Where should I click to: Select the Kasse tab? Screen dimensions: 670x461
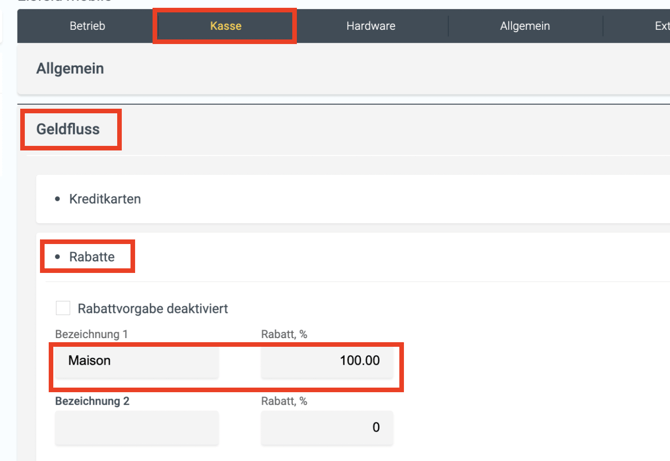(225, 26)
